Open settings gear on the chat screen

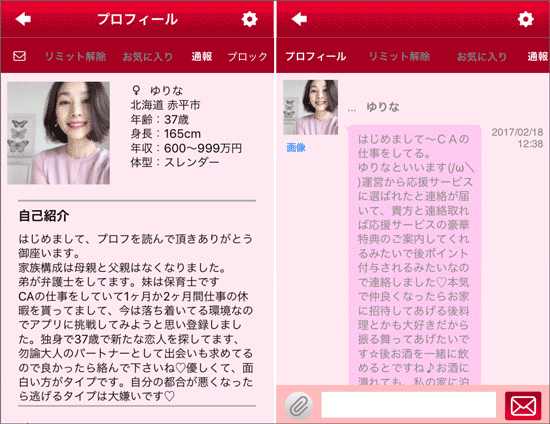click(525, 19)
